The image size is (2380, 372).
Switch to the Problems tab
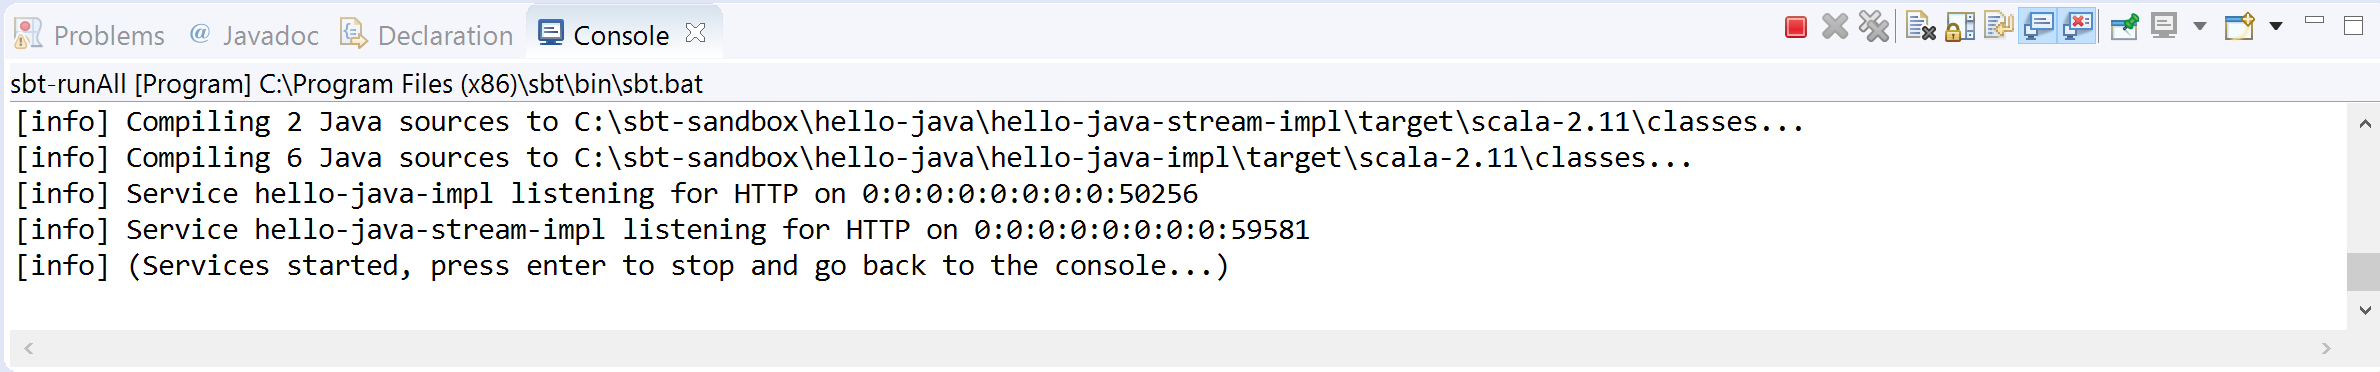(x=89, y=35)
